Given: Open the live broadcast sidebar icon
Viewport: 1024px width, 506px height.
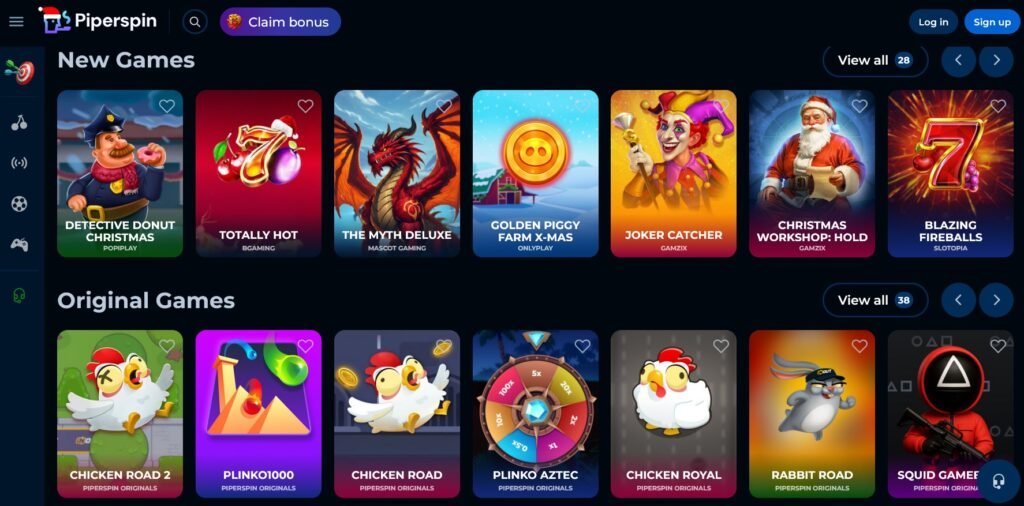Looking at the screenshot, I should pos(20,163).
